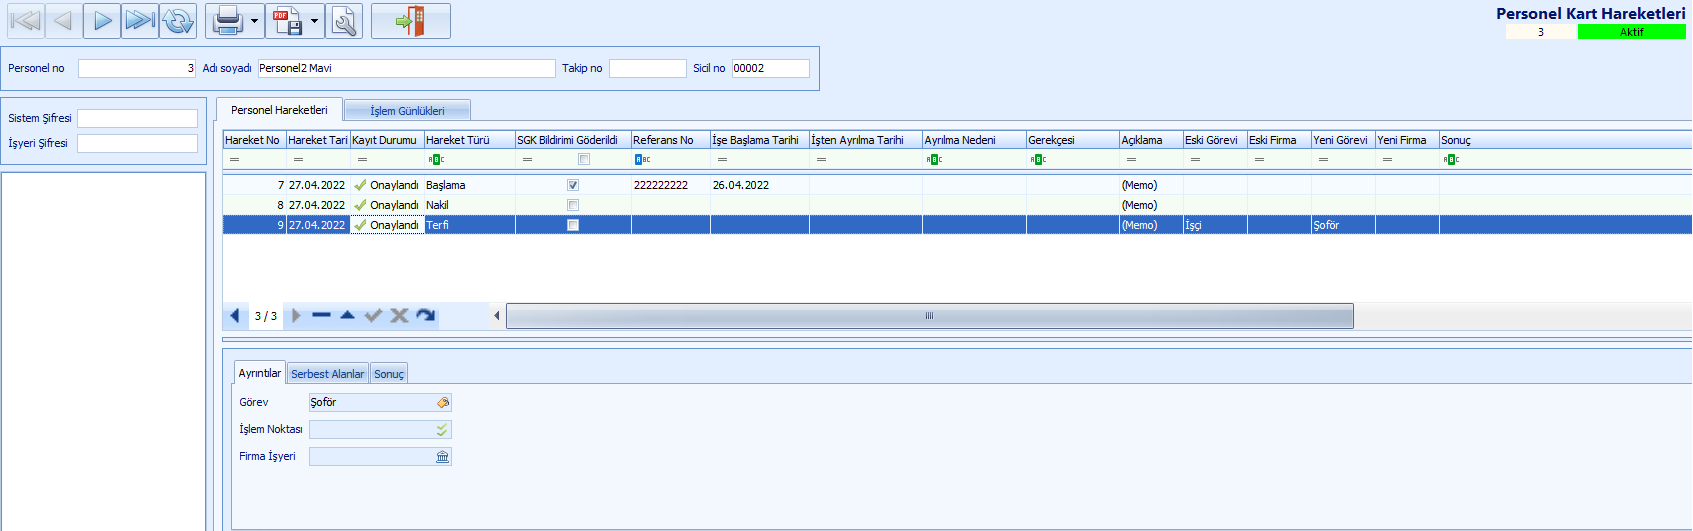1693x531 pixels.
Task: Toggle SGK Bildirimi checkbox for the Terfi row
Action: pos(573,225)
